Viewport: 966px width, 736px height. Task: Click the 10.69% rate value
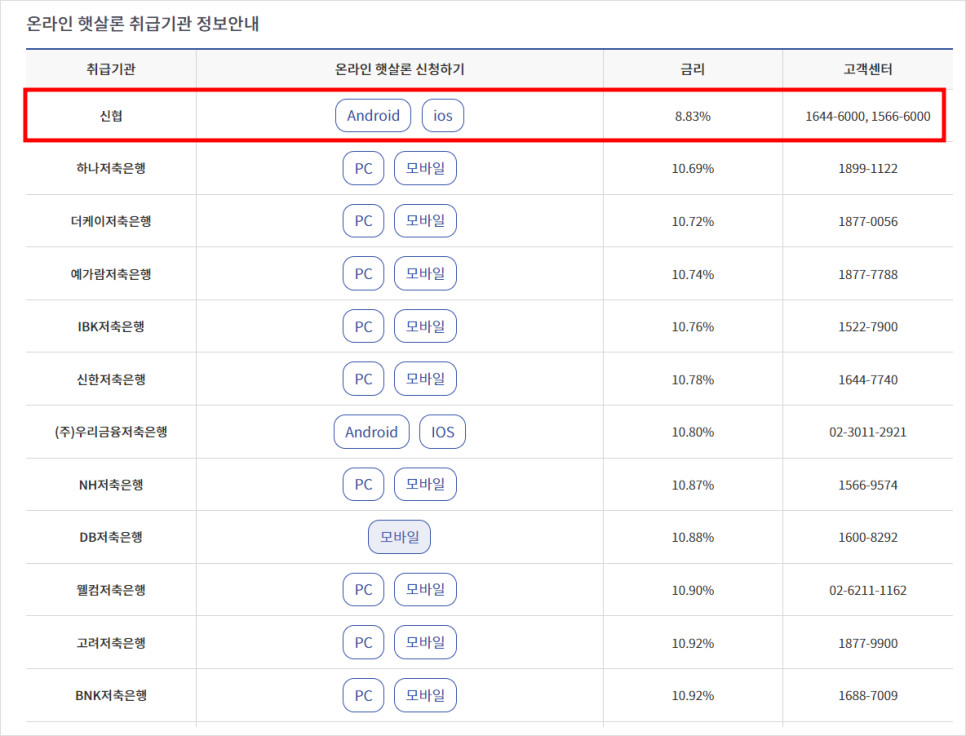coord(692,168)
